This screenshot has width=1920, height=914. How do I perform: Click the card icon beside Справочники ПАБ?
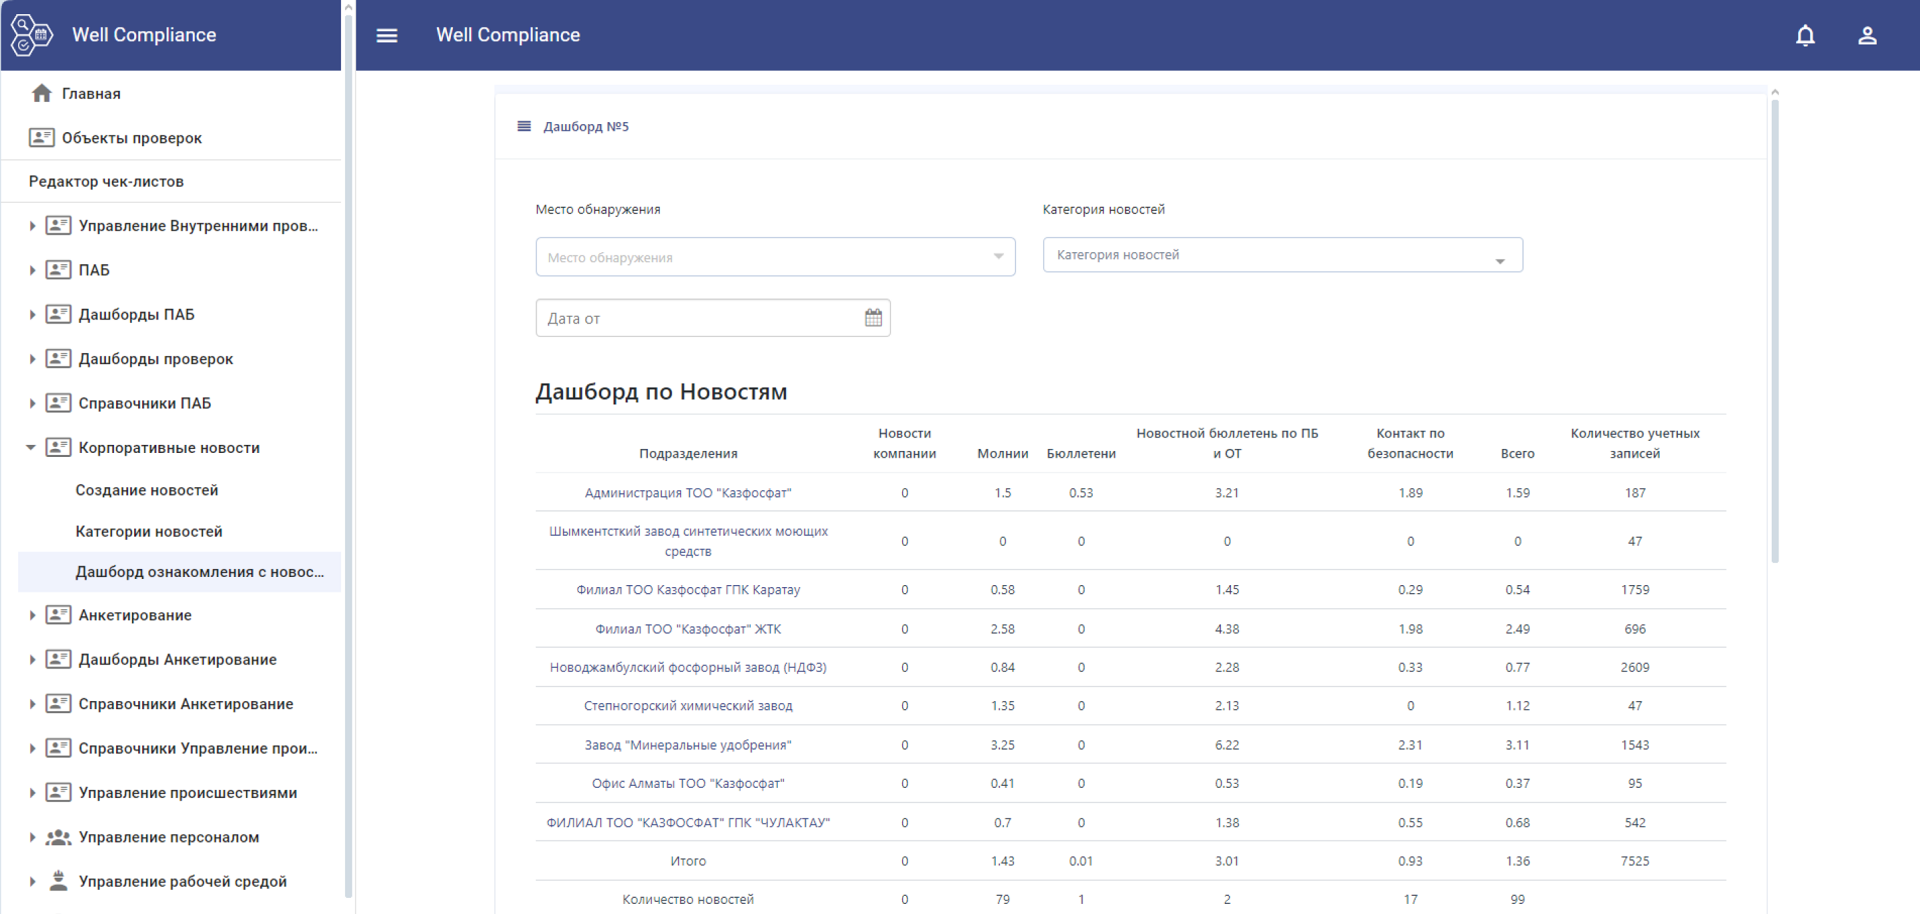coord(59,403)
